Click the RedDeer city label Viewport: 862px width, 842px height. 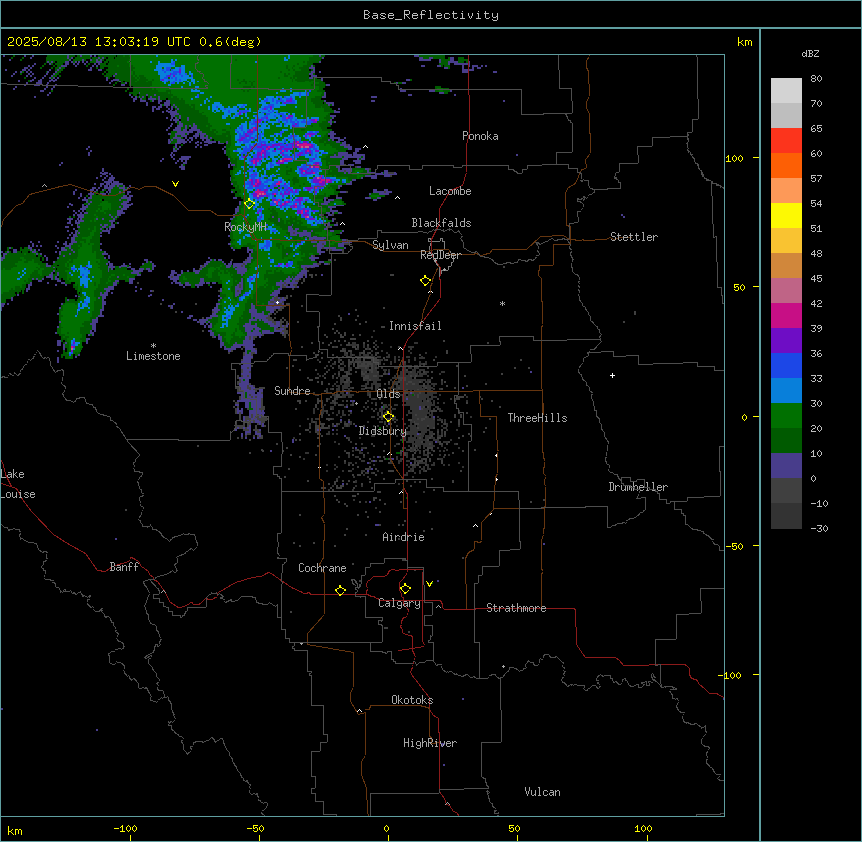tap(440, 255)
